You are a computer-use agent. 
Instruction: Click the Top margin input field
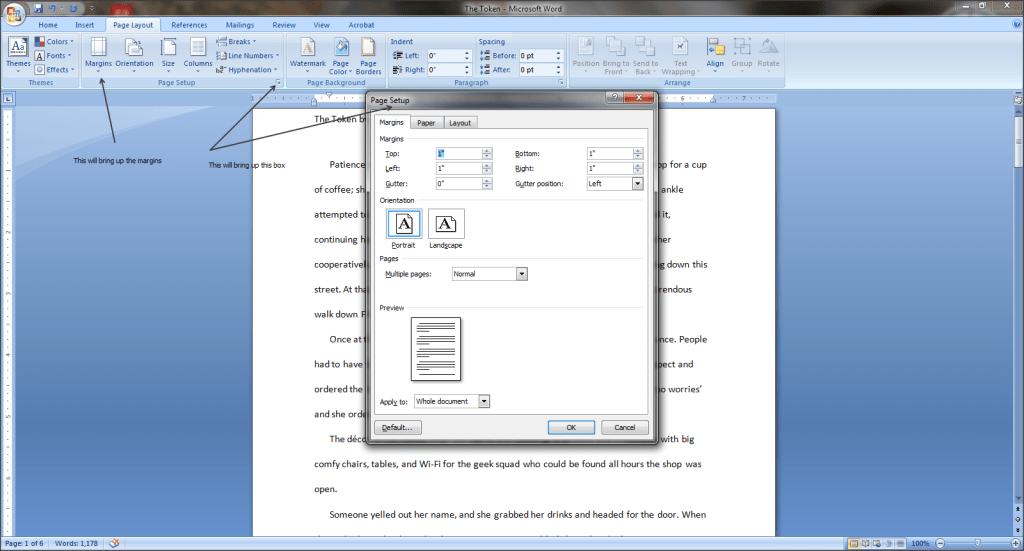click(459, 154)
